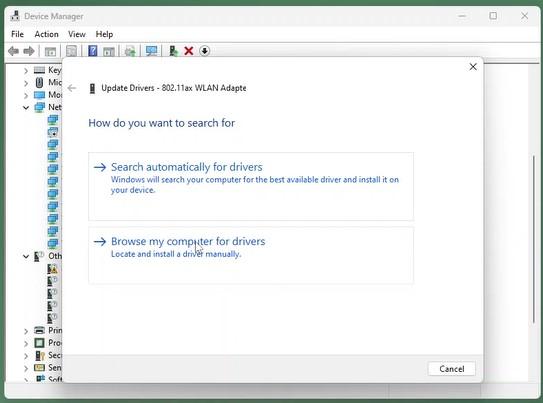Maximize the Device Manager window
Image resolution: width=543 pixels, height=403 pixels.
tap(493, 16)
